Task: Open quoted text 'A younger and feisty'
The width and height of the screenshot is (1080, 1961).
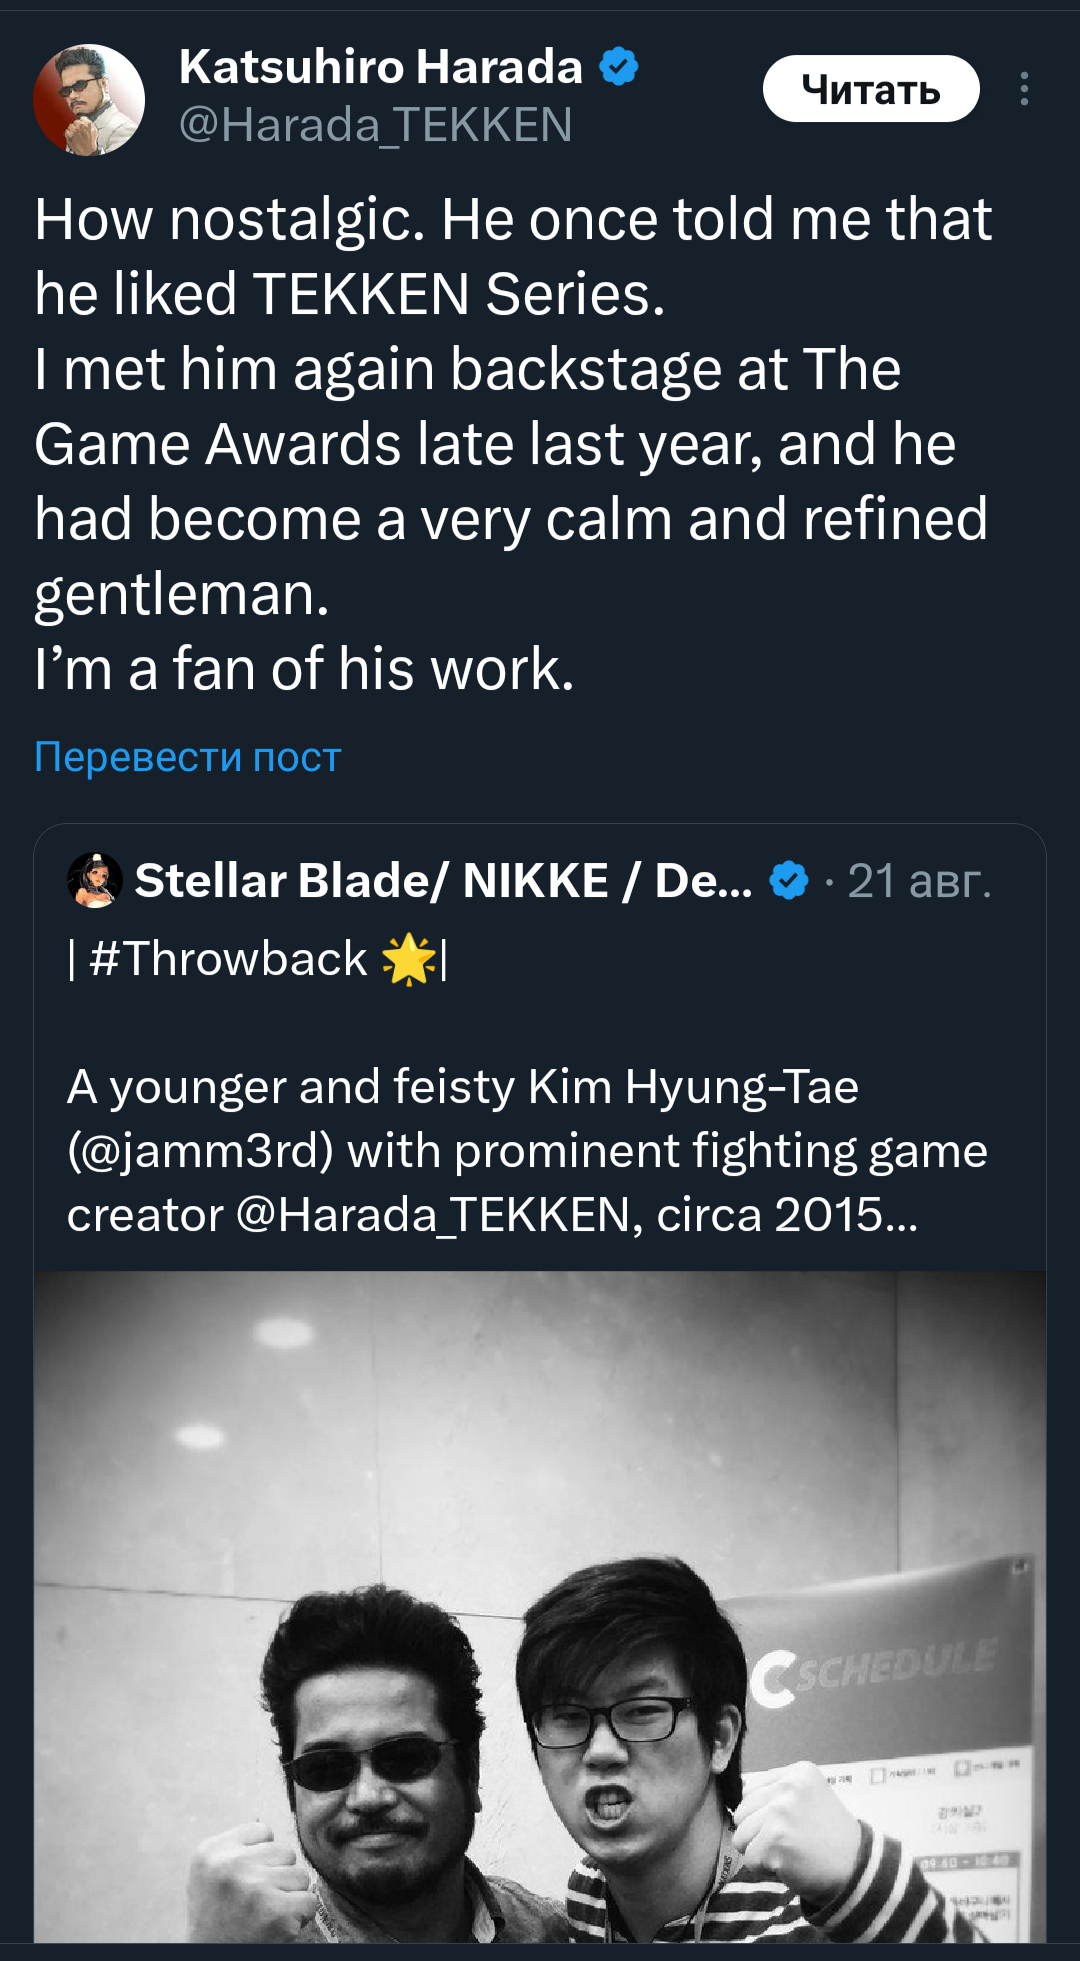Action: click(462, 1087)
